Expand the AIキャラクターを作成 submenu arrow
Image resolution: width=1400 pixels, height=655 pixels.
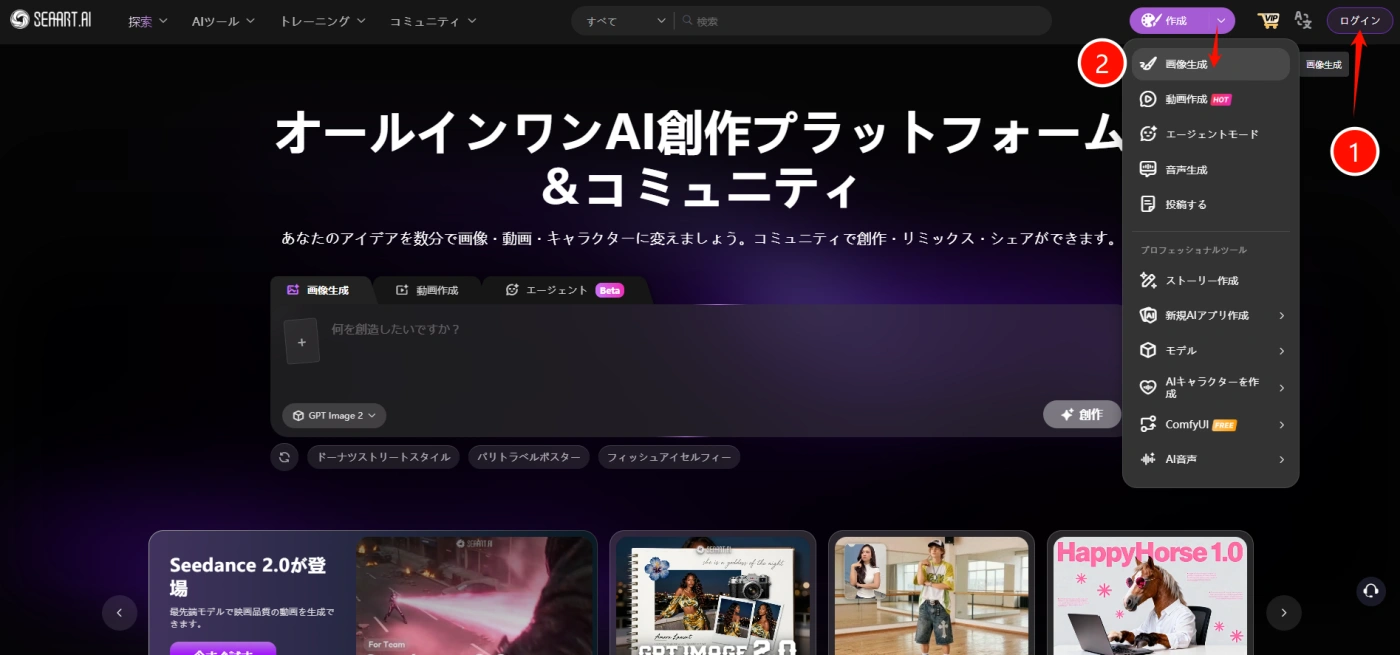pos(1281,388)
